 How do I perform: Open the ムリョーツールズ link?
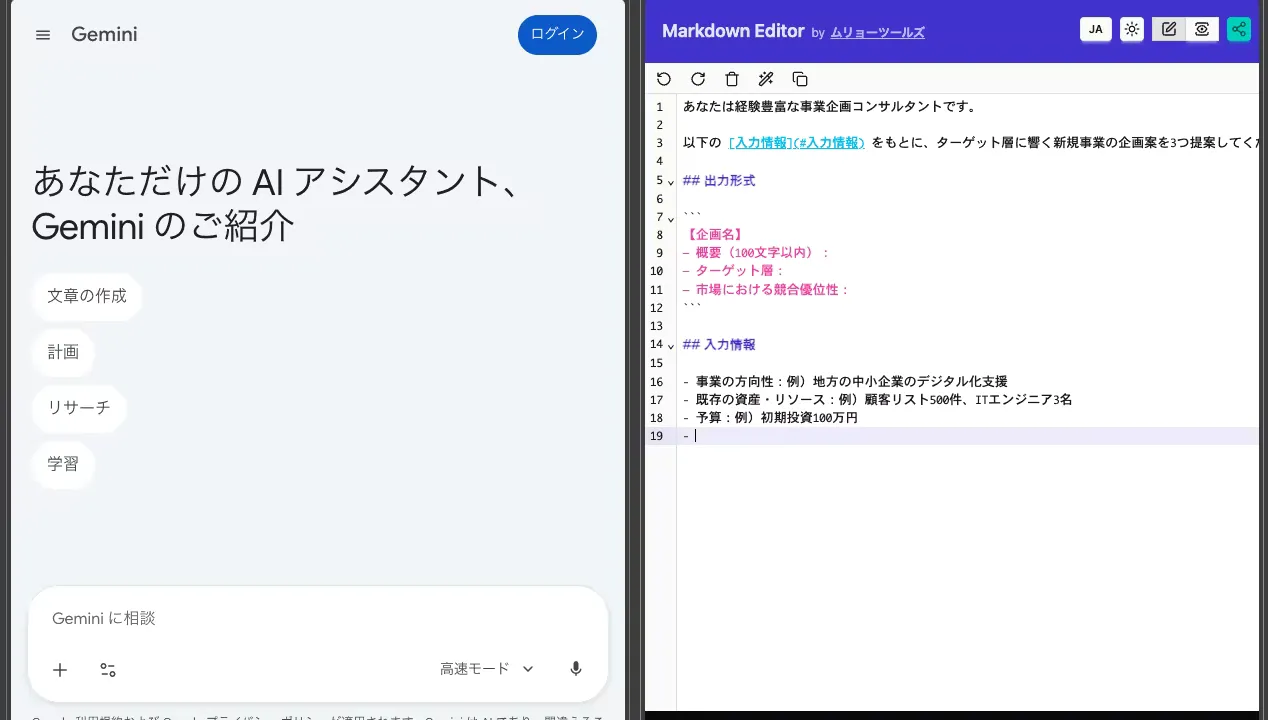(877, 33)
